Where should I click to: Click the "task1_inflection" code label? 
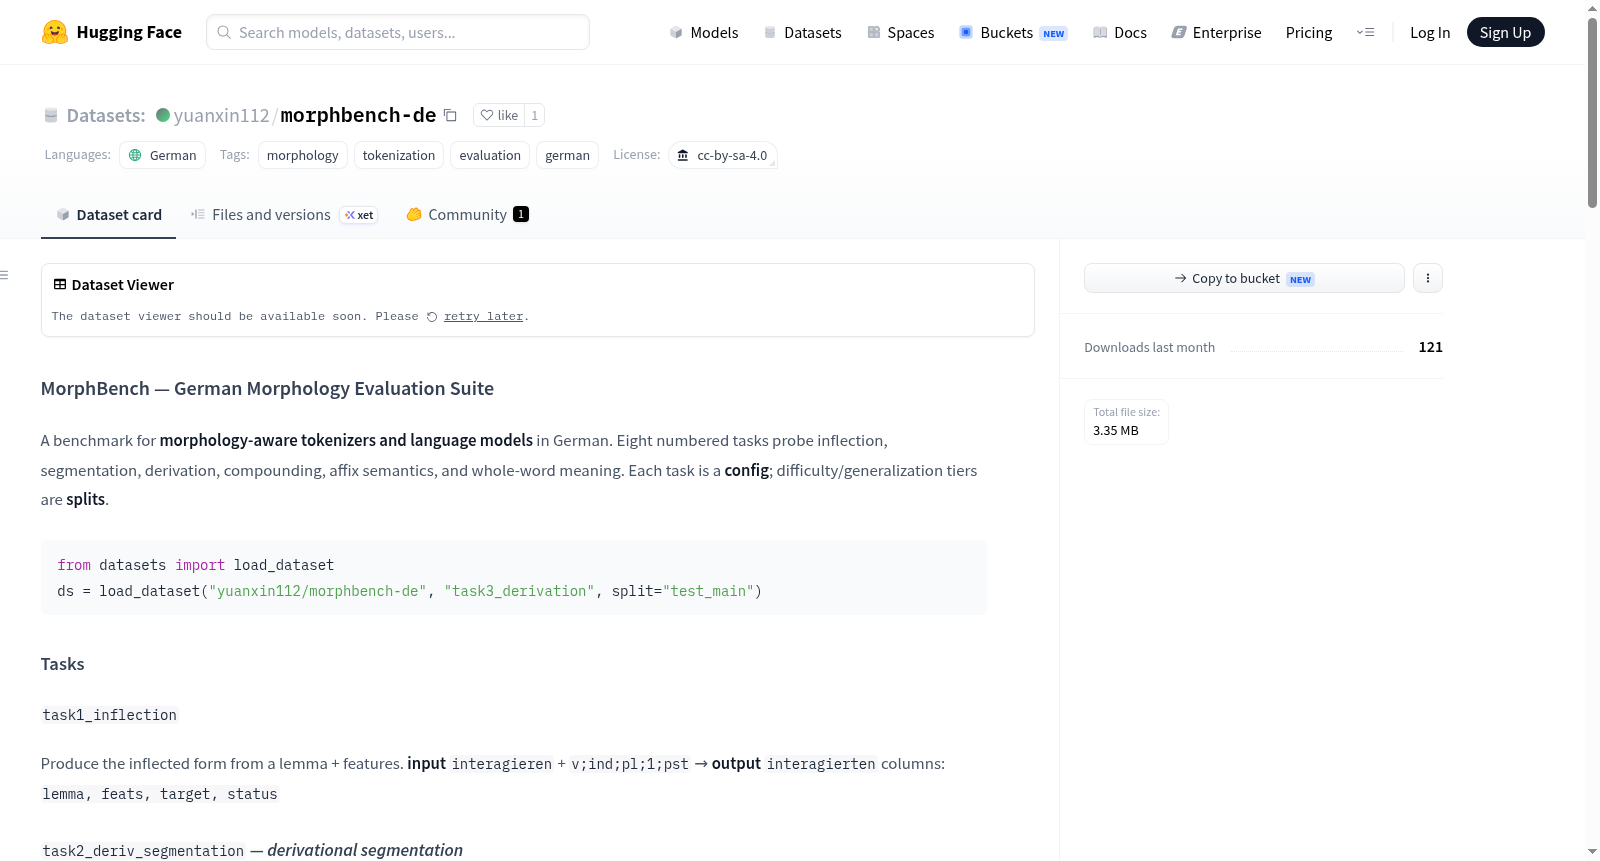click(x=110, y=715)
